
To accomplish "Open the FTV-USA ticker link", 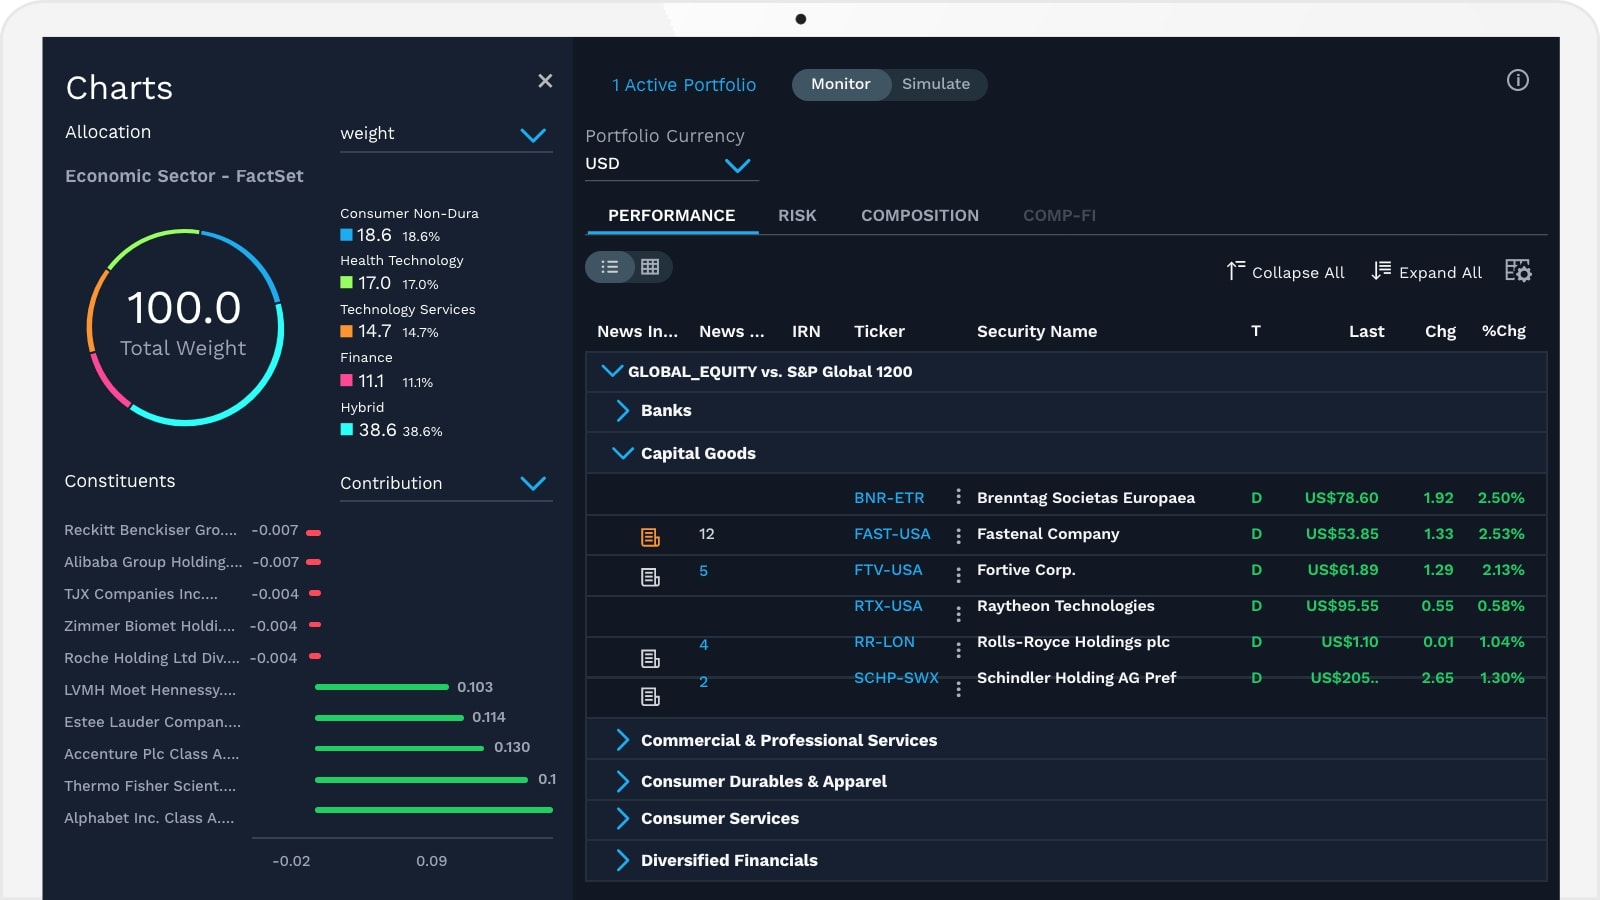I will click(888, 570).
